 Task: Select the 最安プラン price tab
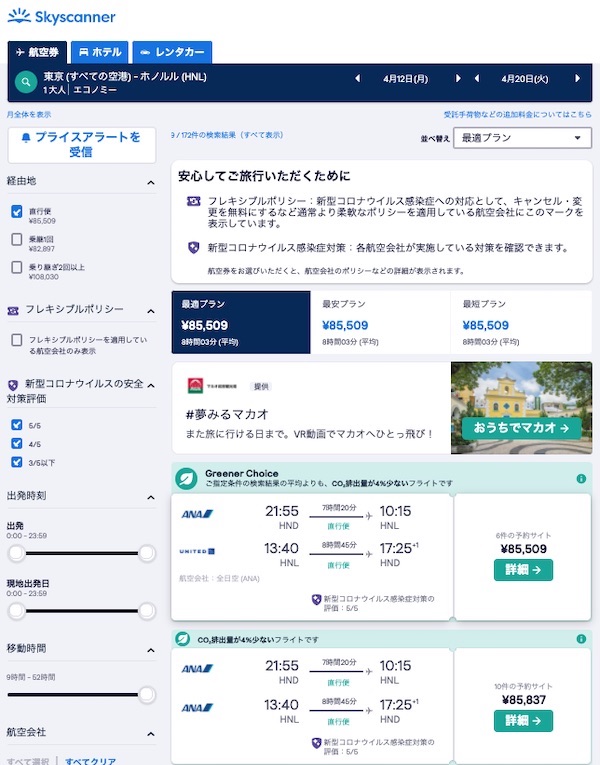(x=380, y=322)
